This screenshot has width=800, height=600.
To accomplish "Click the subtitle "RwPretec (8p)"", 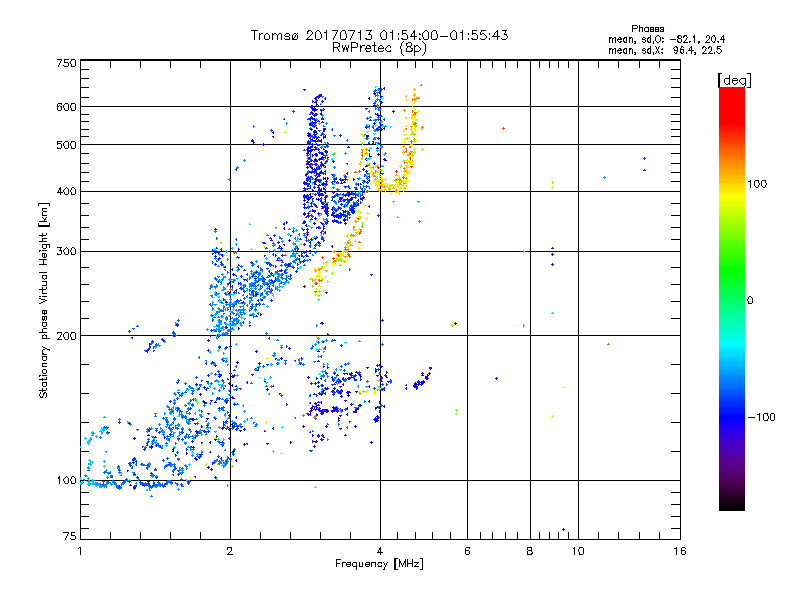I will (x=379, y=48).
